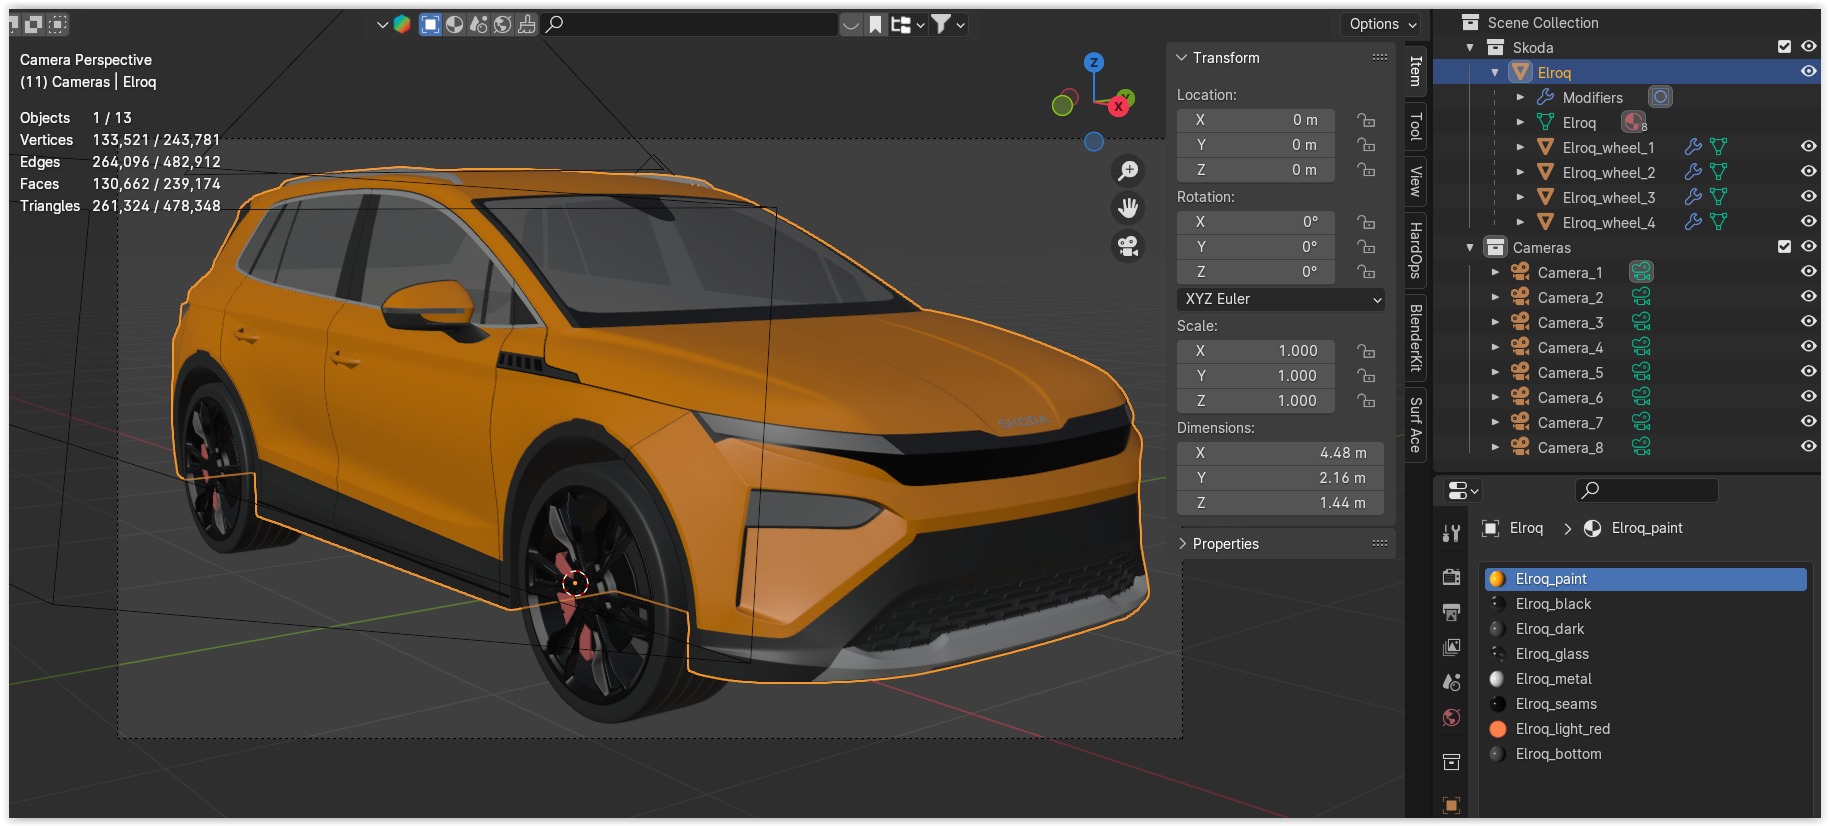Open the Render properties tab icon

click(1451, 577)
